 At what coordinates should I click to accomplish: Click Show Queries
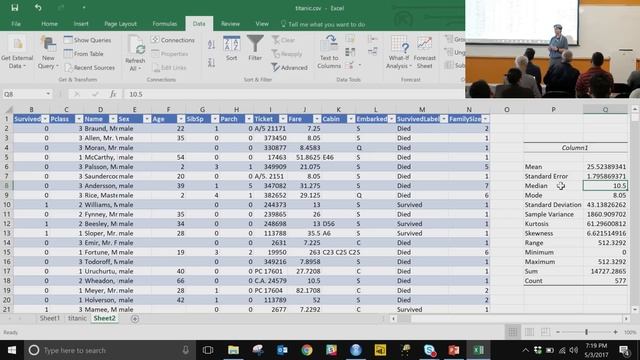87,40
